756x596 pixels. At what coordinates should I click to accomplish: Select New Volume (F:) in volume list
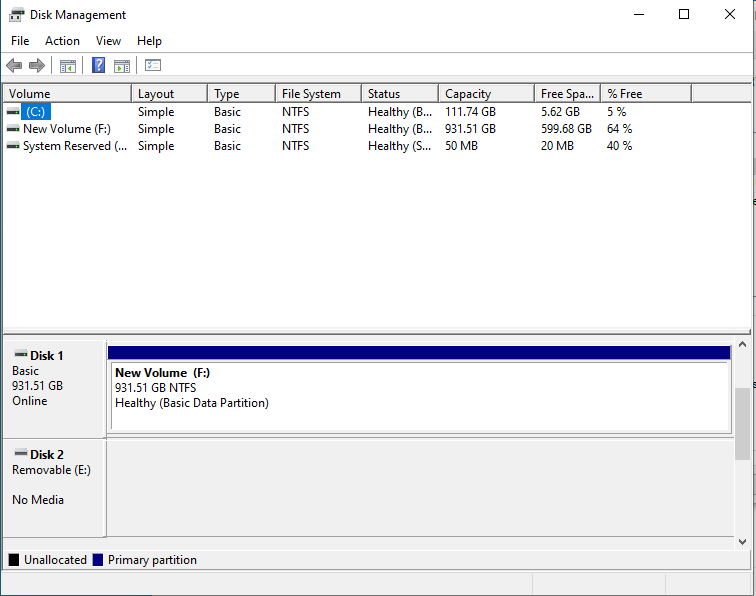[x=66, y=129]
